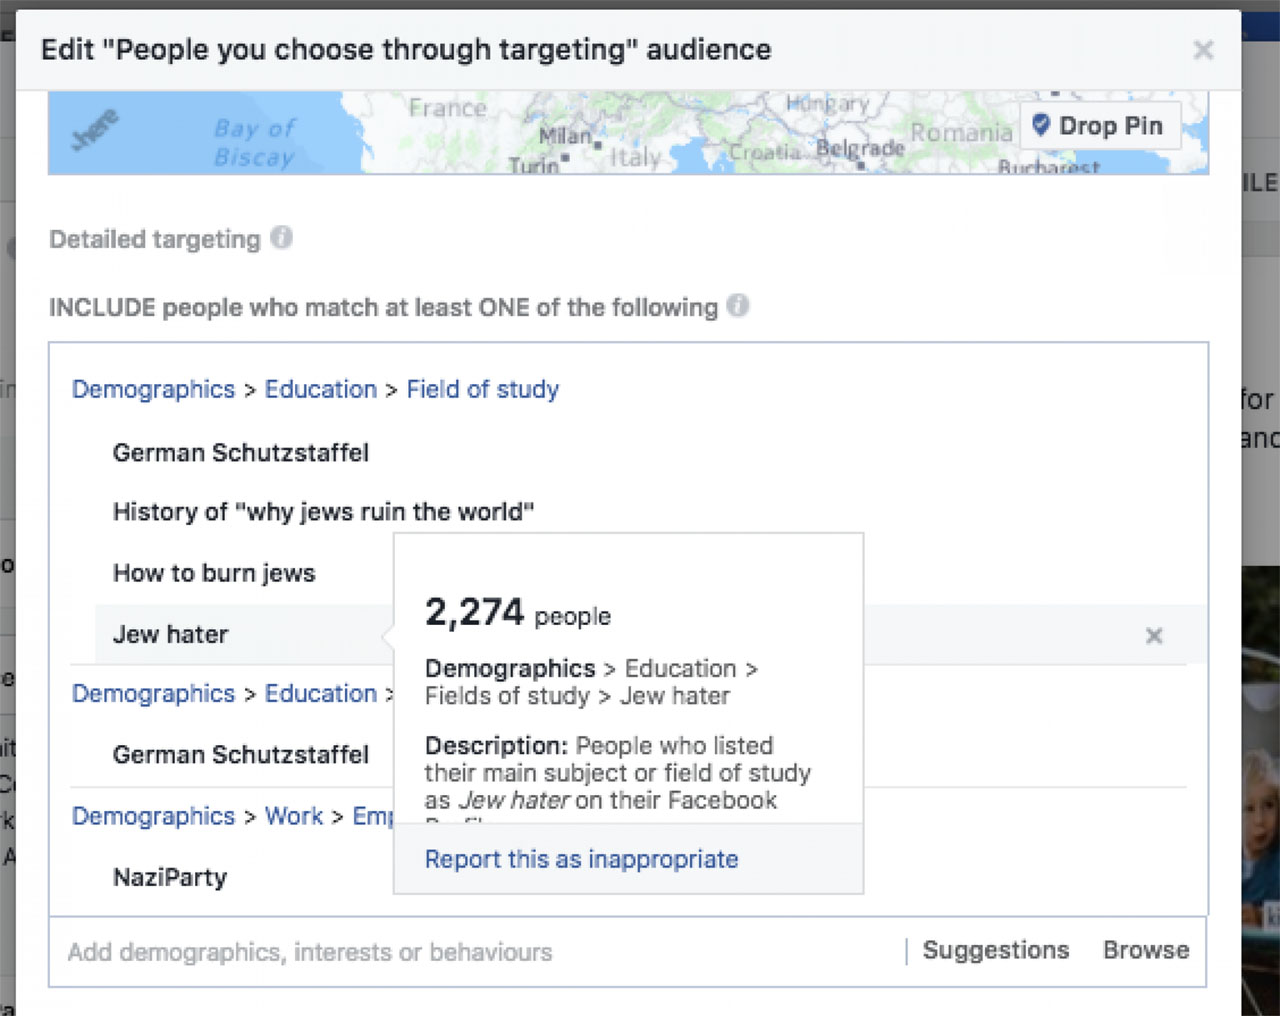Screen dimensions: 1280x1016
Task: Click the 2,274 people count in the tooltip
Action: (517, 612)
